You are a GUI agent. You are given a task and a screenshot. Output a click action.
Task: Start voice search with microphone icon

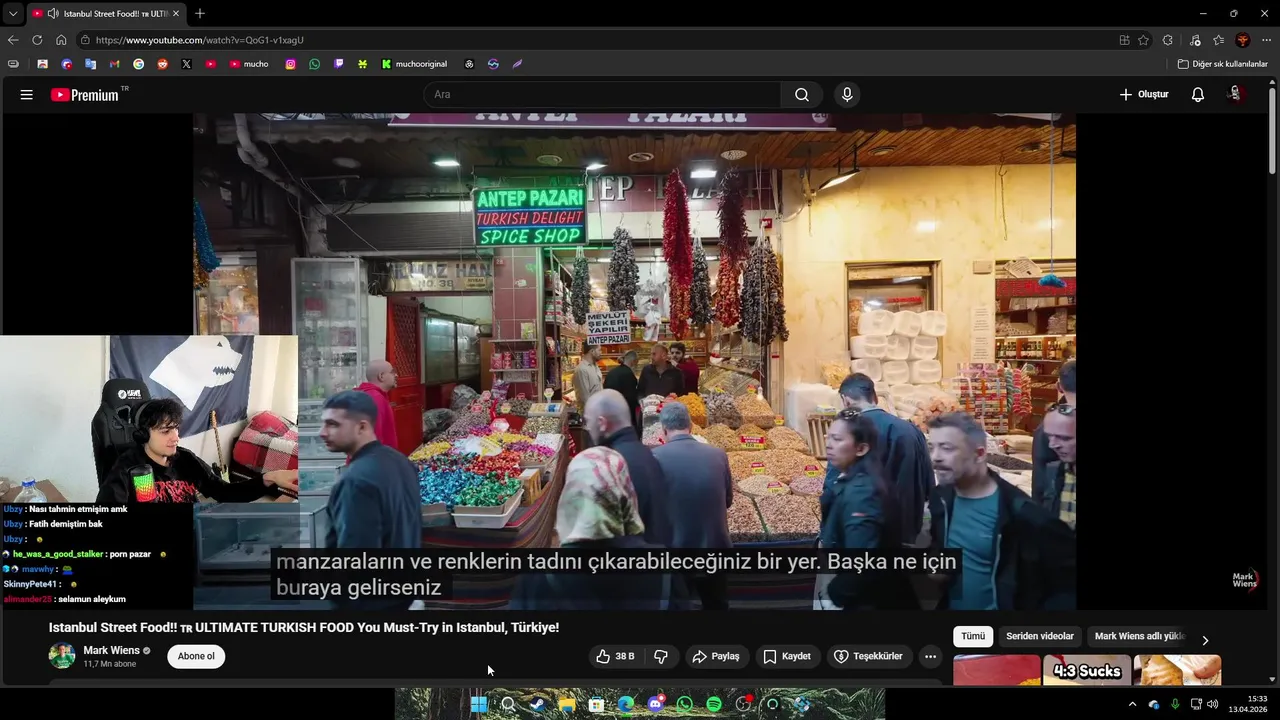pos(847,95)
